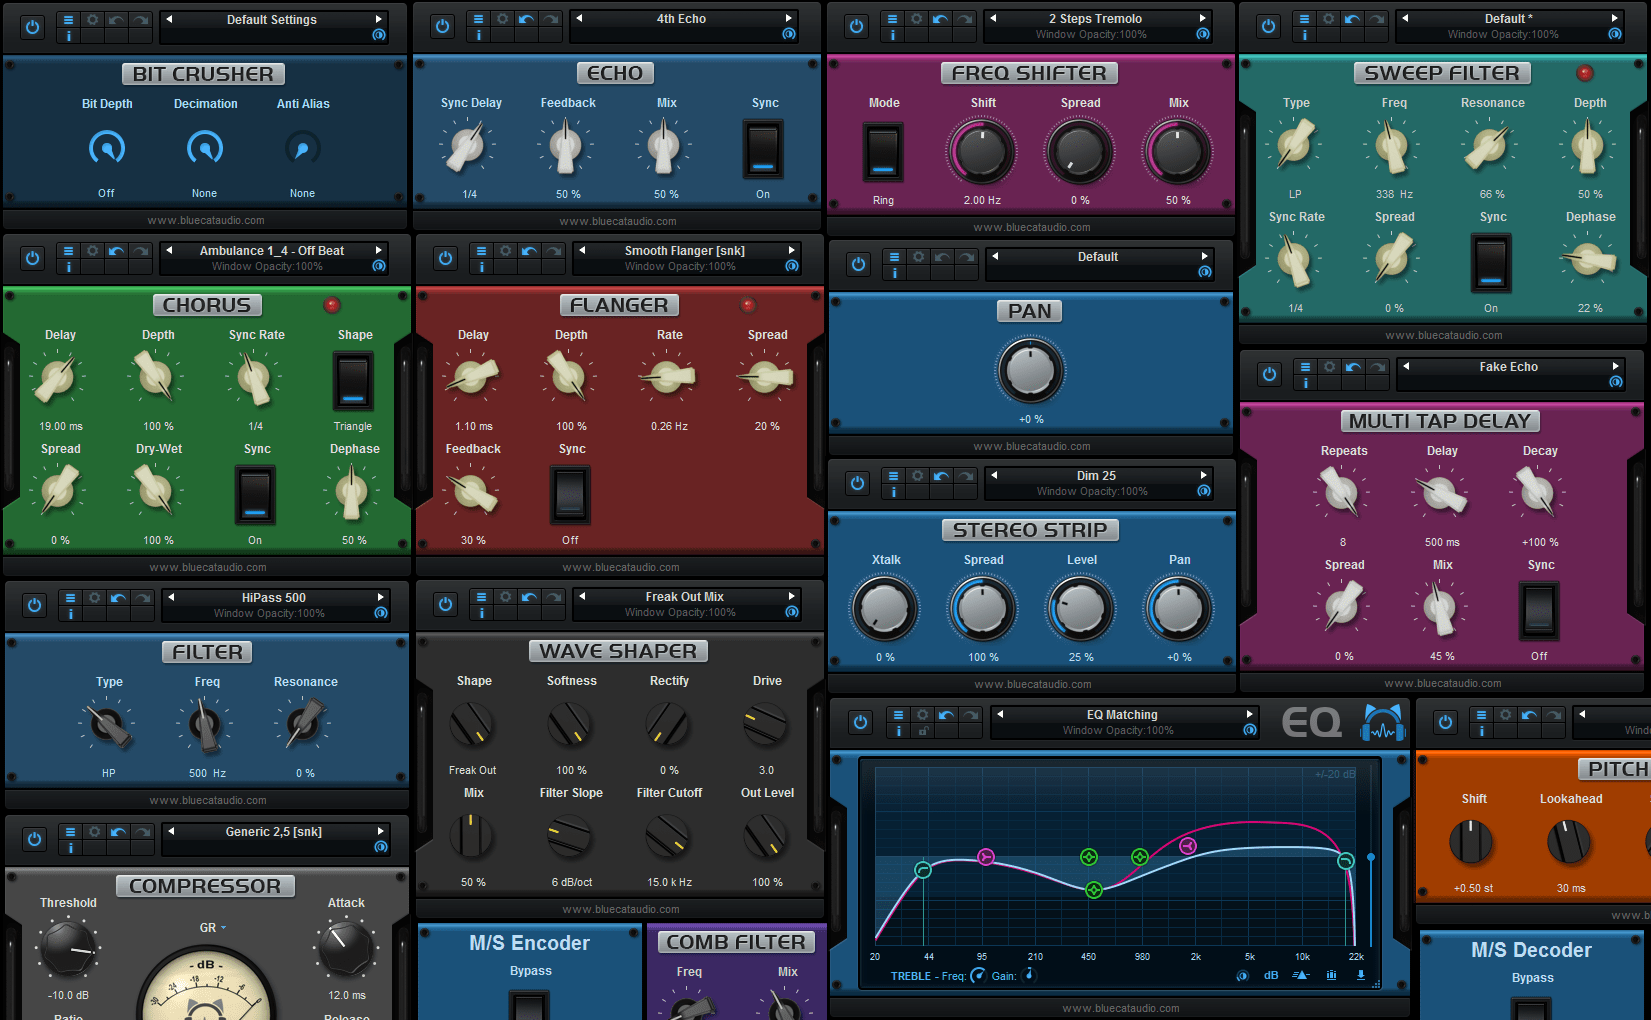Click the pink Treble node on the EQ curve
1651x1020 pixels.
pos(1188,844)
